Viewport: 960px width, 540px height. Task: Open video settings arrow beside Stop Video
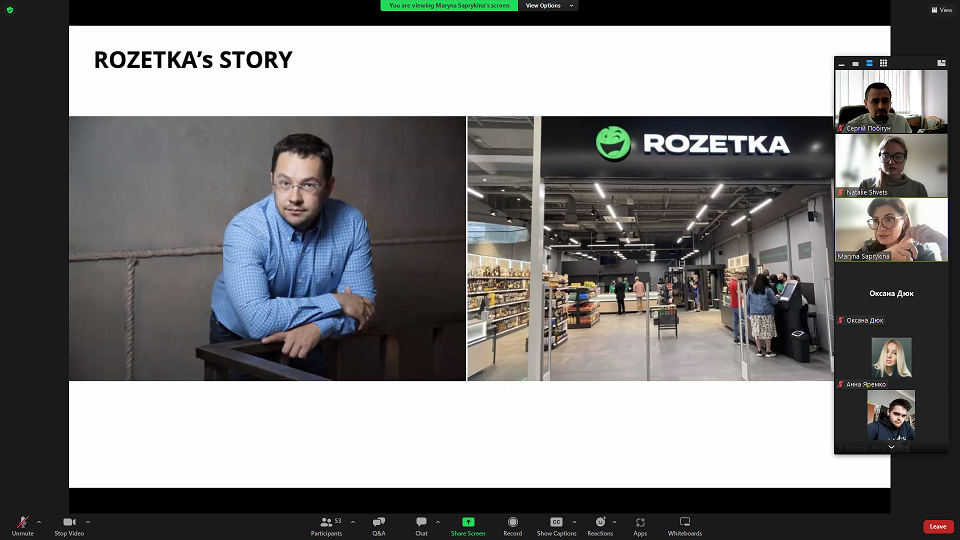coord(88,521)
